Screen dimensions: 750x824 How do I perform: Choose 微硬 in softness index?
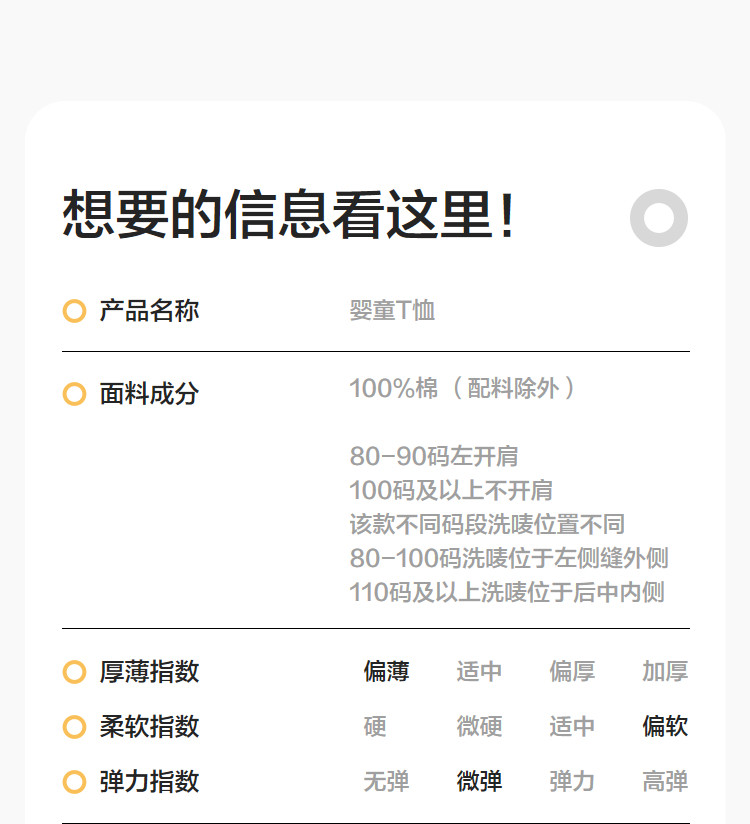click(x=479, y=727)
